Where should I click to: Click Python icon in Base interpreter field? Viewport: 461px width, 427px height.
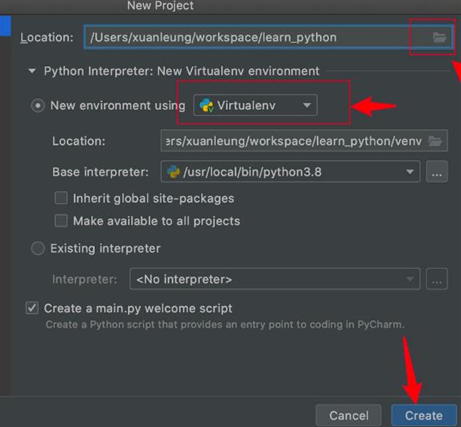click(173, 172)
